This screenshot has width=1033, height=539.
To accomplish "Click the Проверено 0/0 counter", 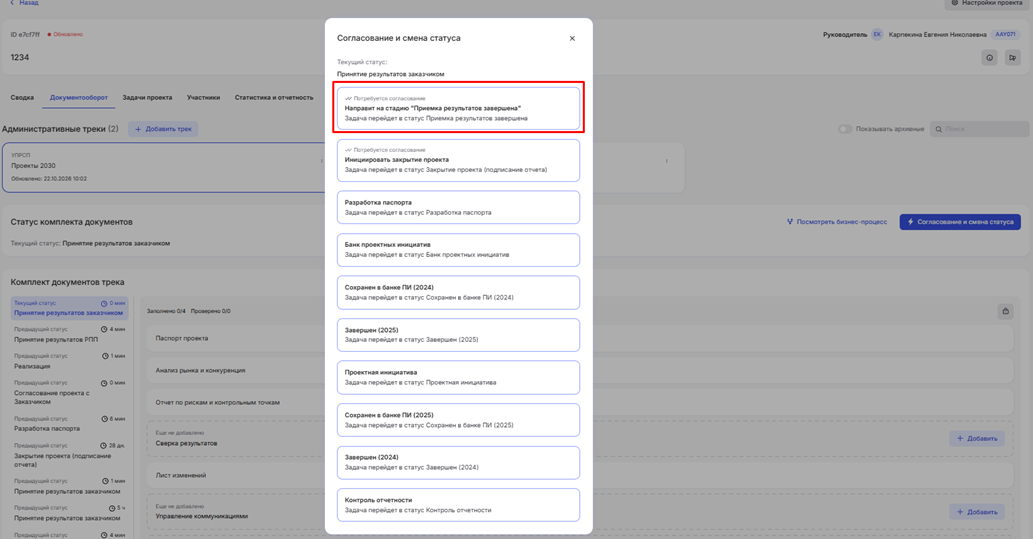I will (x=211, y=311).
